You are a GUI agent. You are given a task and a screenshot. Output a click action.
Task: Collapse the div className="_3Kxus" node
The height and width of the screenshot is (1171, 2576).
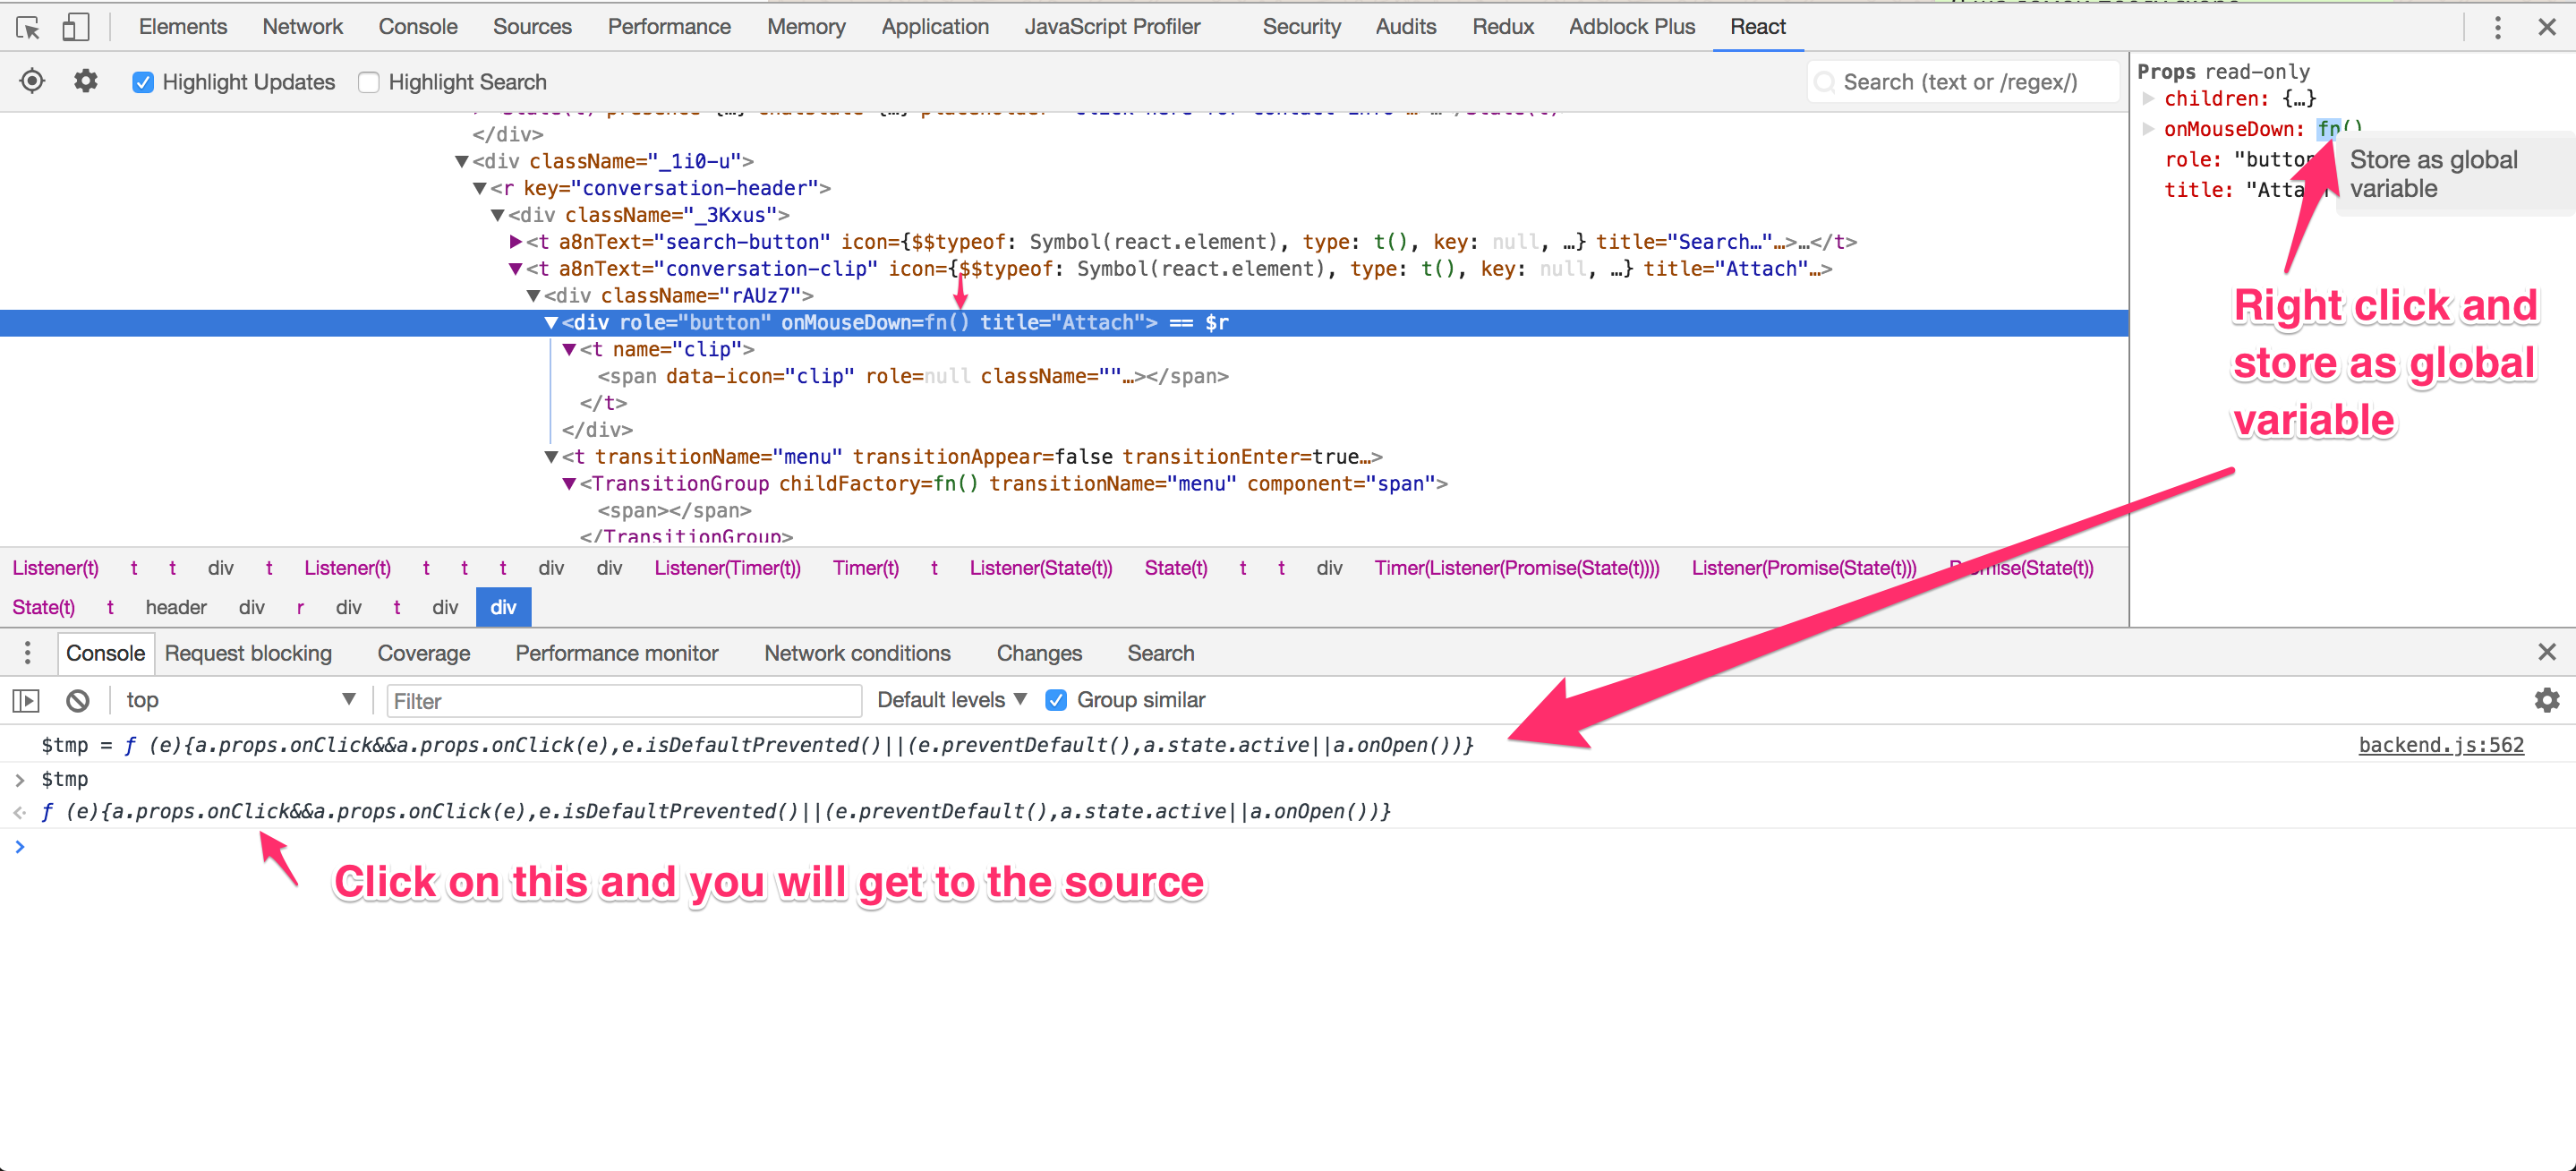497,215
